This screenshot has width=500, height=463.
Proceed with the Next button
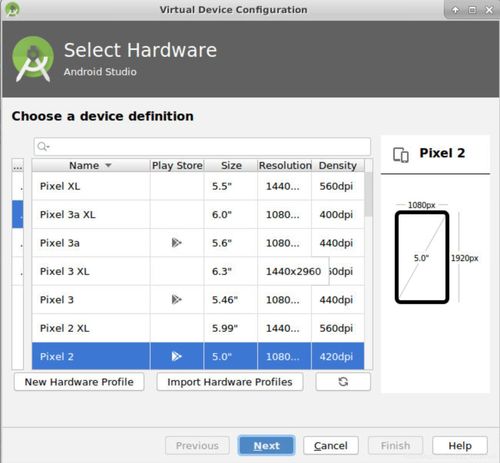coord(266,445)
